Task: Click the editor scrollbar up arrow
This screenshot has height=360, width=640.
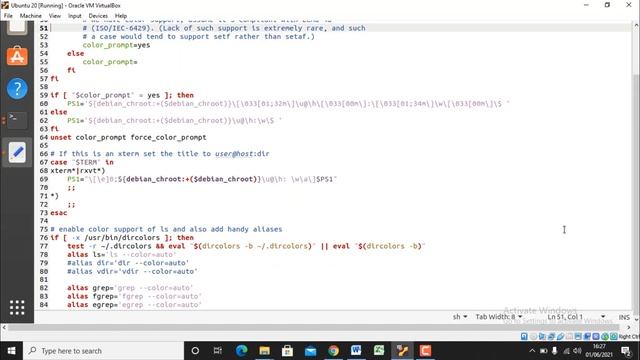Action: point(636,25)
